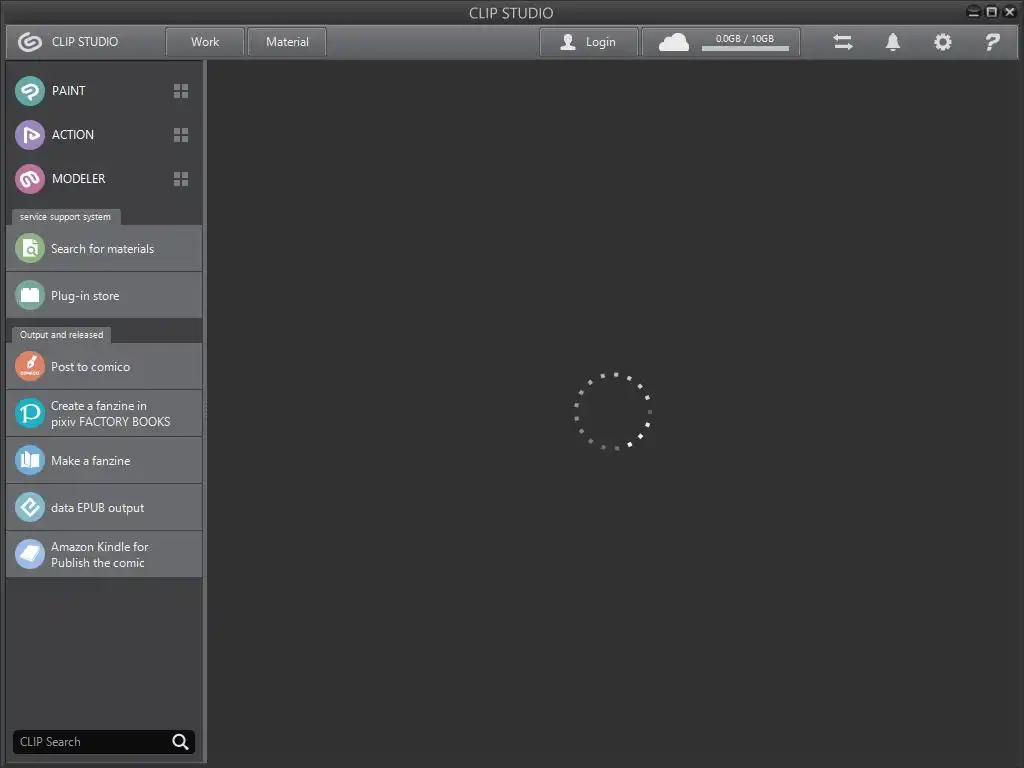Screen dimensions: 1024x768
Task: Click the CLIP STUDIO logo icon
Action: pyautogui.click(x=29, y=42)
